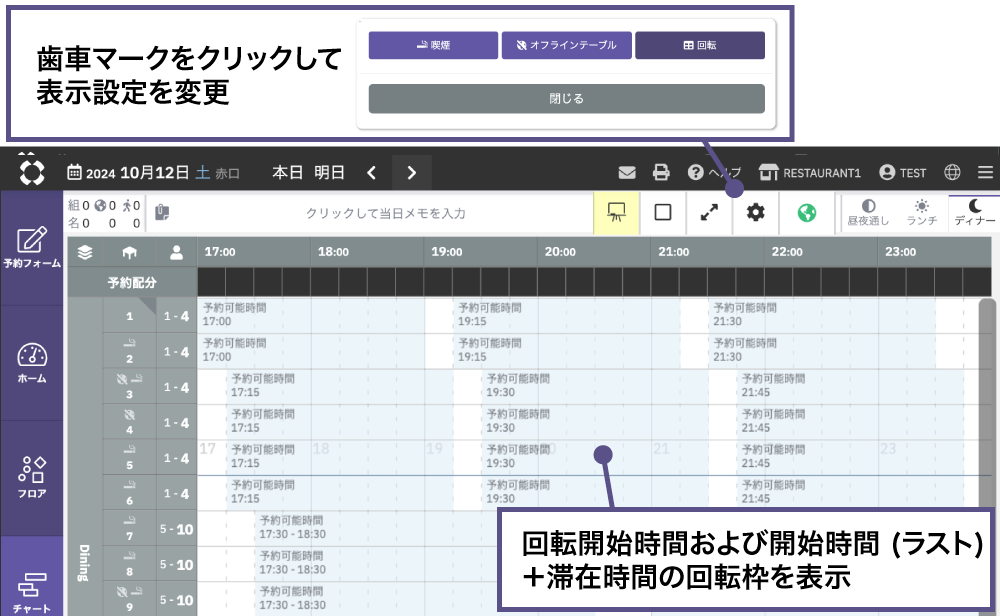This screenshot has width=1000, height=616.
Task: Click the layers icon in chart header
Action: pos(85,253)
